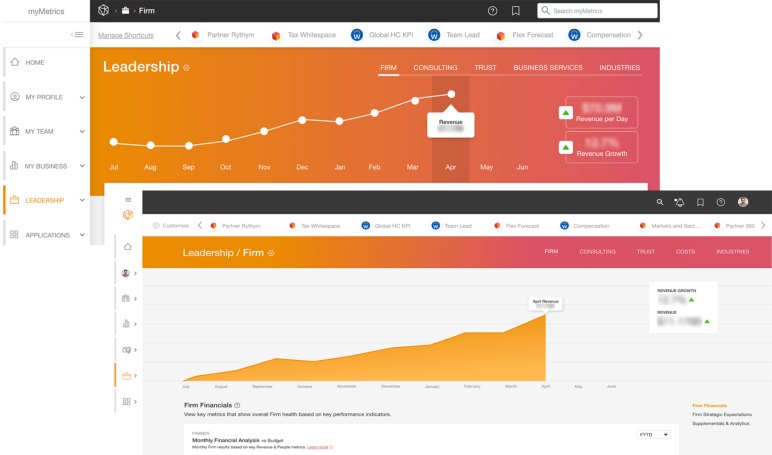Click orange briefcase icon in collapsed sidebar

click(x=127, y=376)
